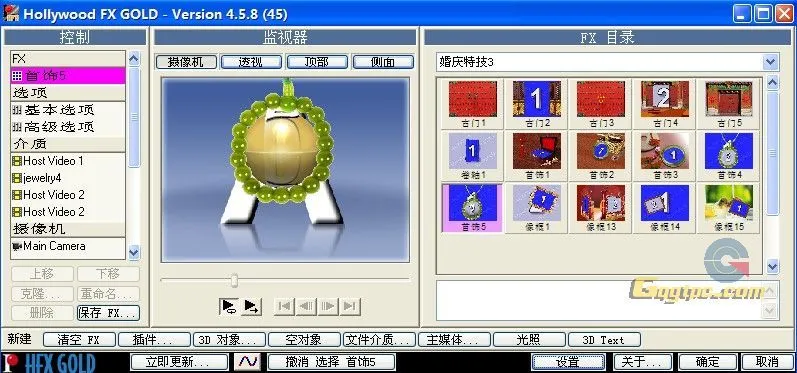797x373 pixels.
Task: Add 主媒体... media
Action: pos(454,340)
